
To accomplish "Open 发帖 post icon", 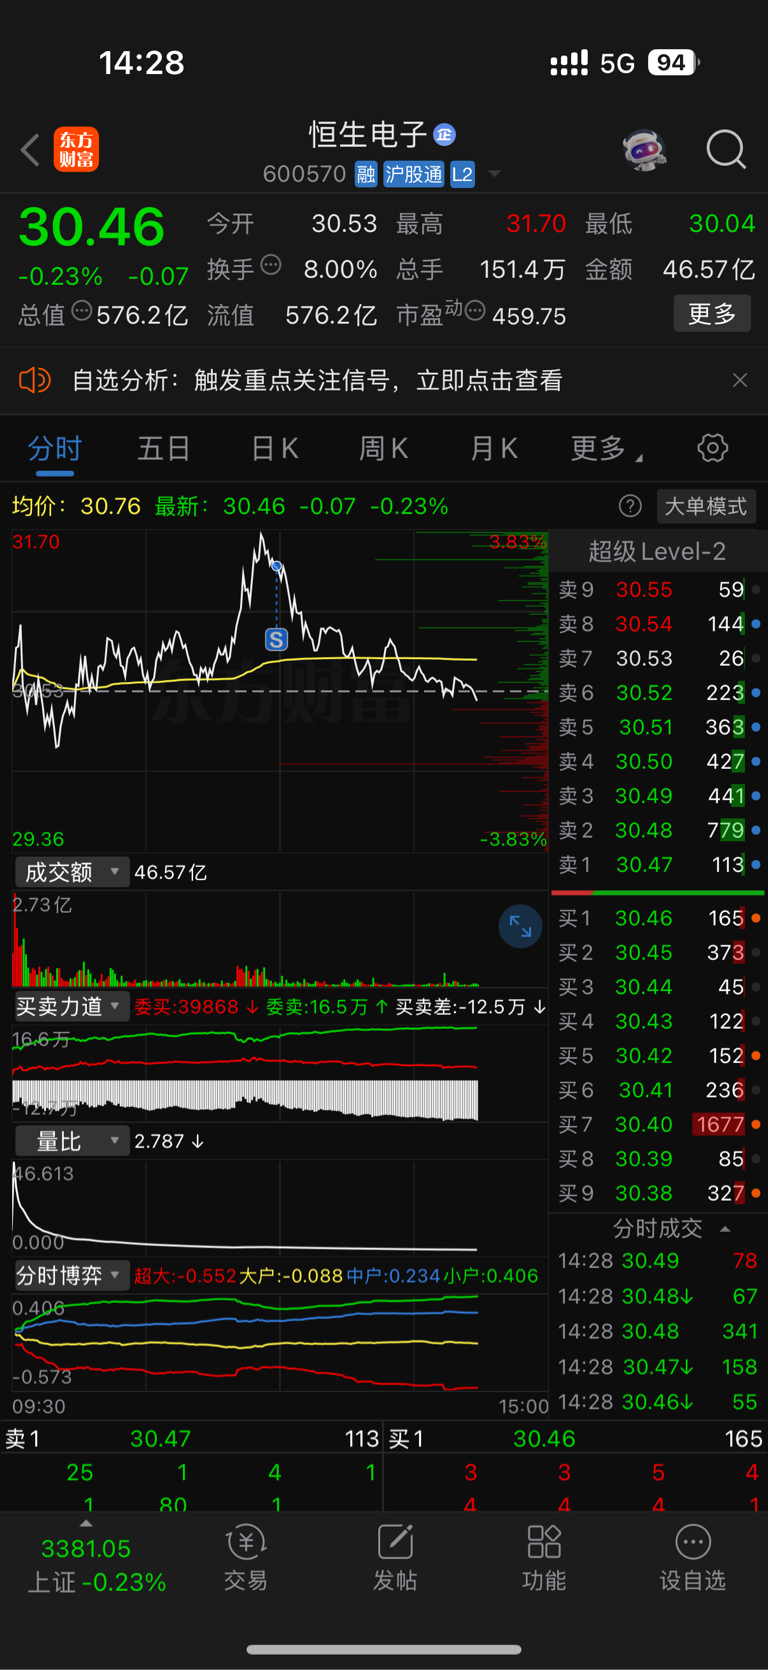I will (395, 1558).
